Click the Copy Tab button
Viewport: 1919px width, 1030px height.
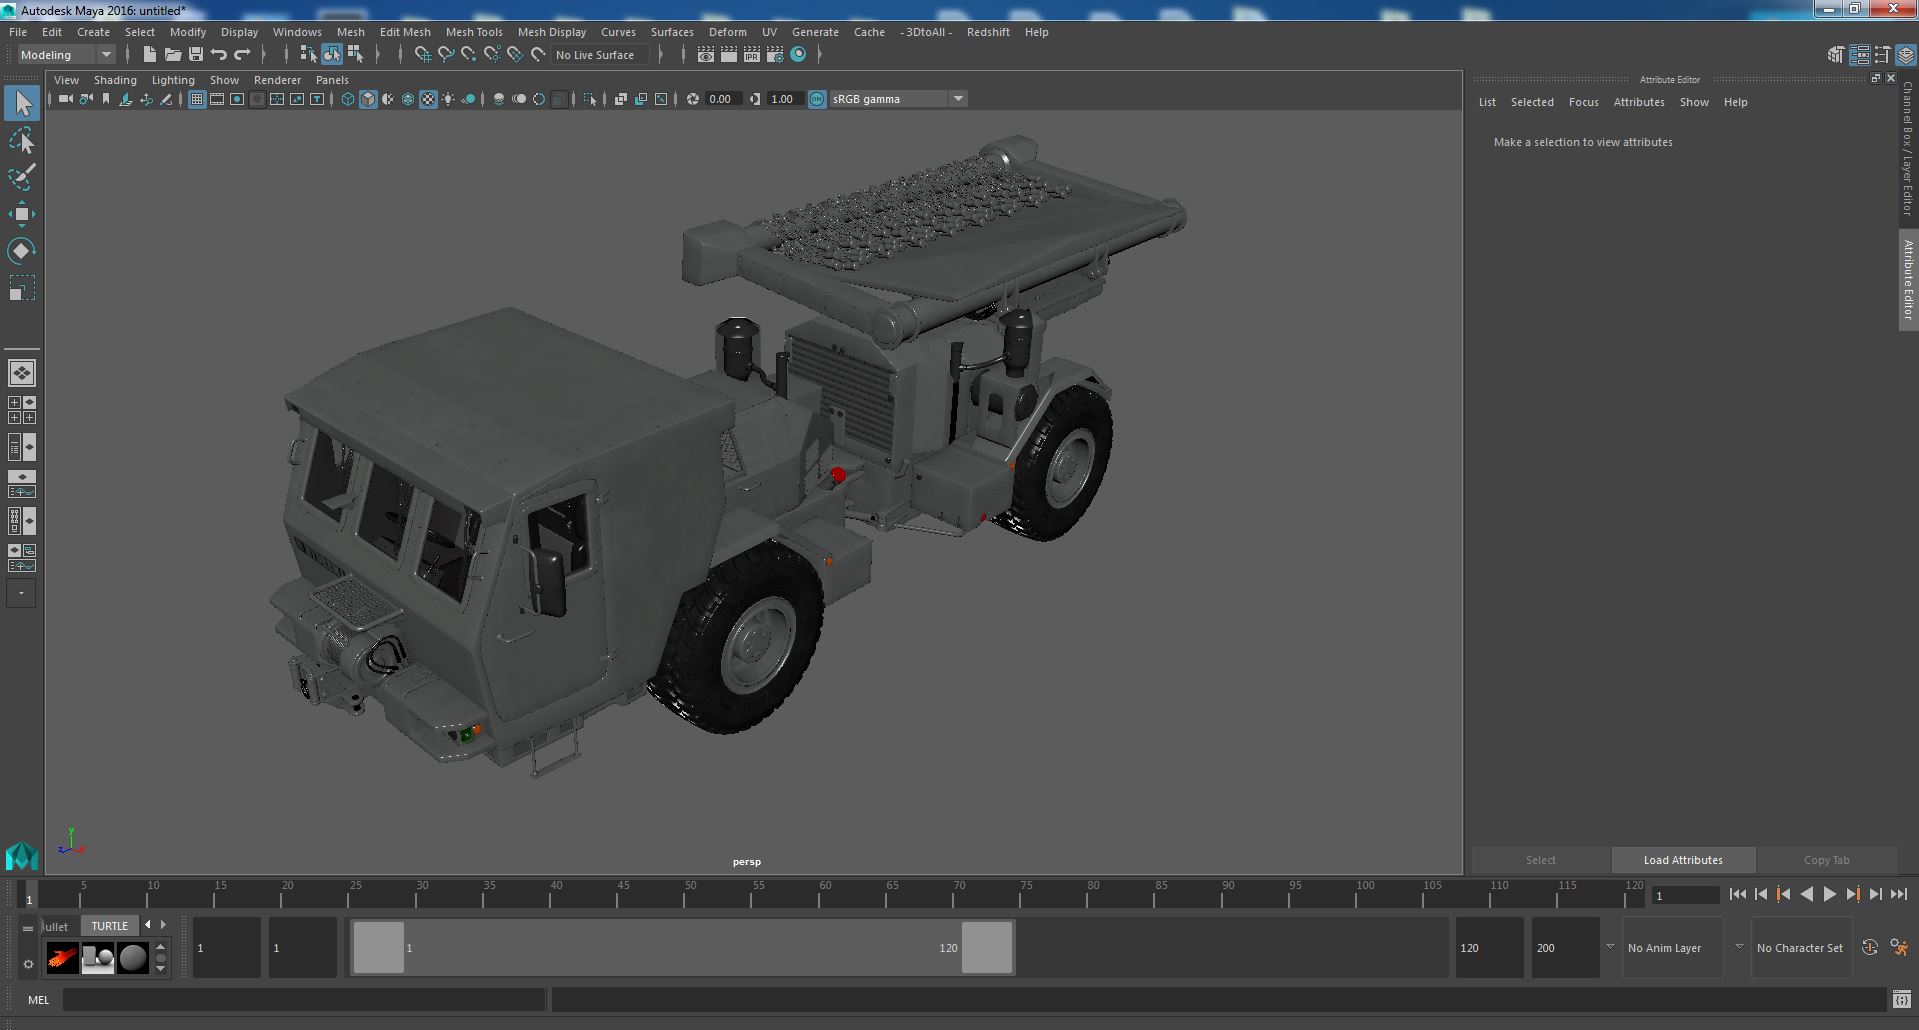(x=1826, y=860)
